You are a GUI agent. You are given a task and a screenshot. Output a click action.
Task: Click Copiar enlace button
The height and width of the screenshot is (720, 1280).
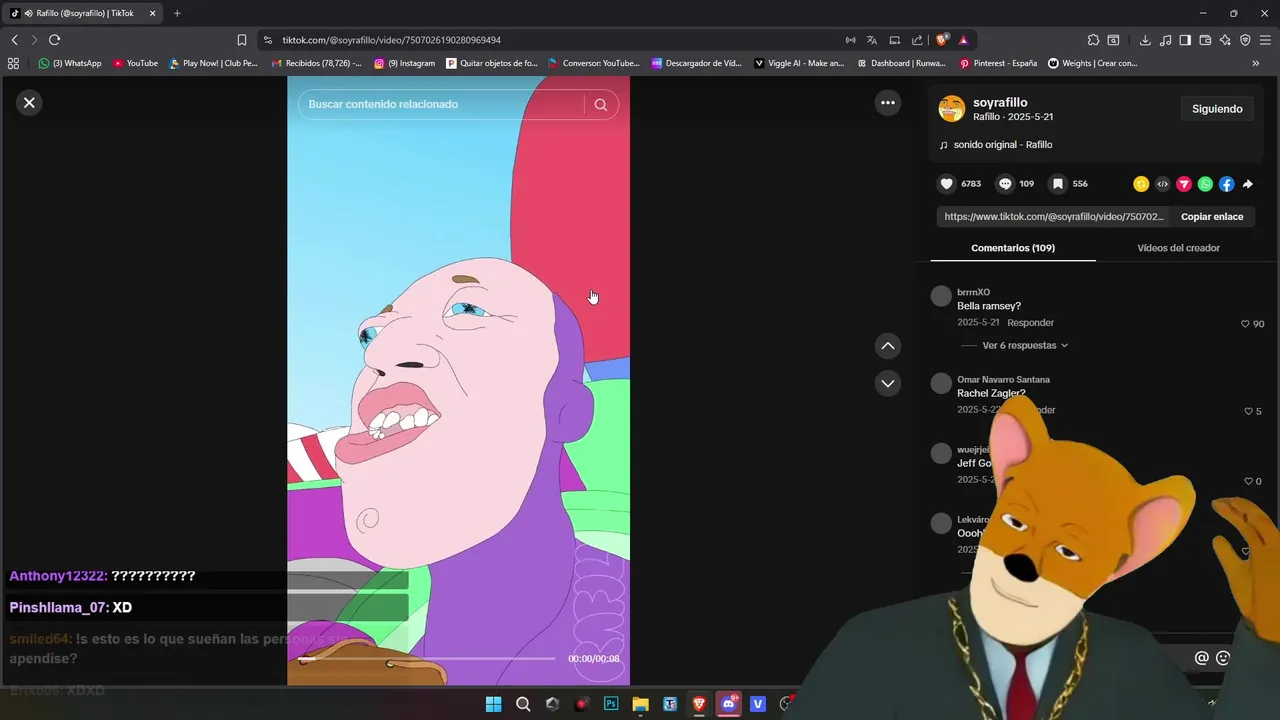(1212, 217)
